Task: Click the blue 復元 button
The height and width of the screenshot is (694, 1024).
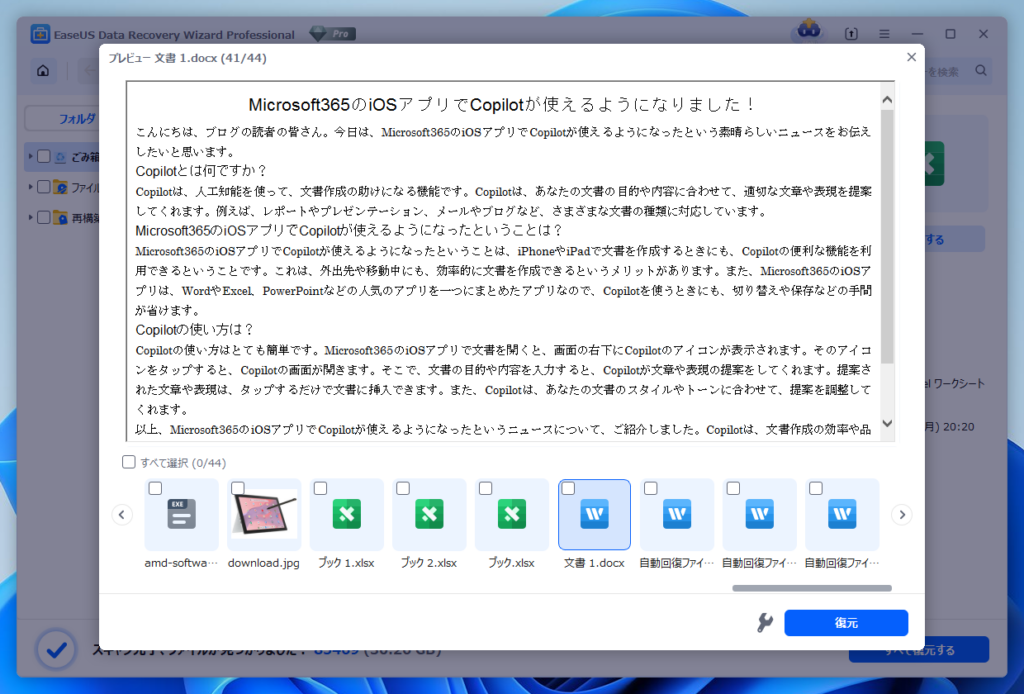Action: (846, 623)
